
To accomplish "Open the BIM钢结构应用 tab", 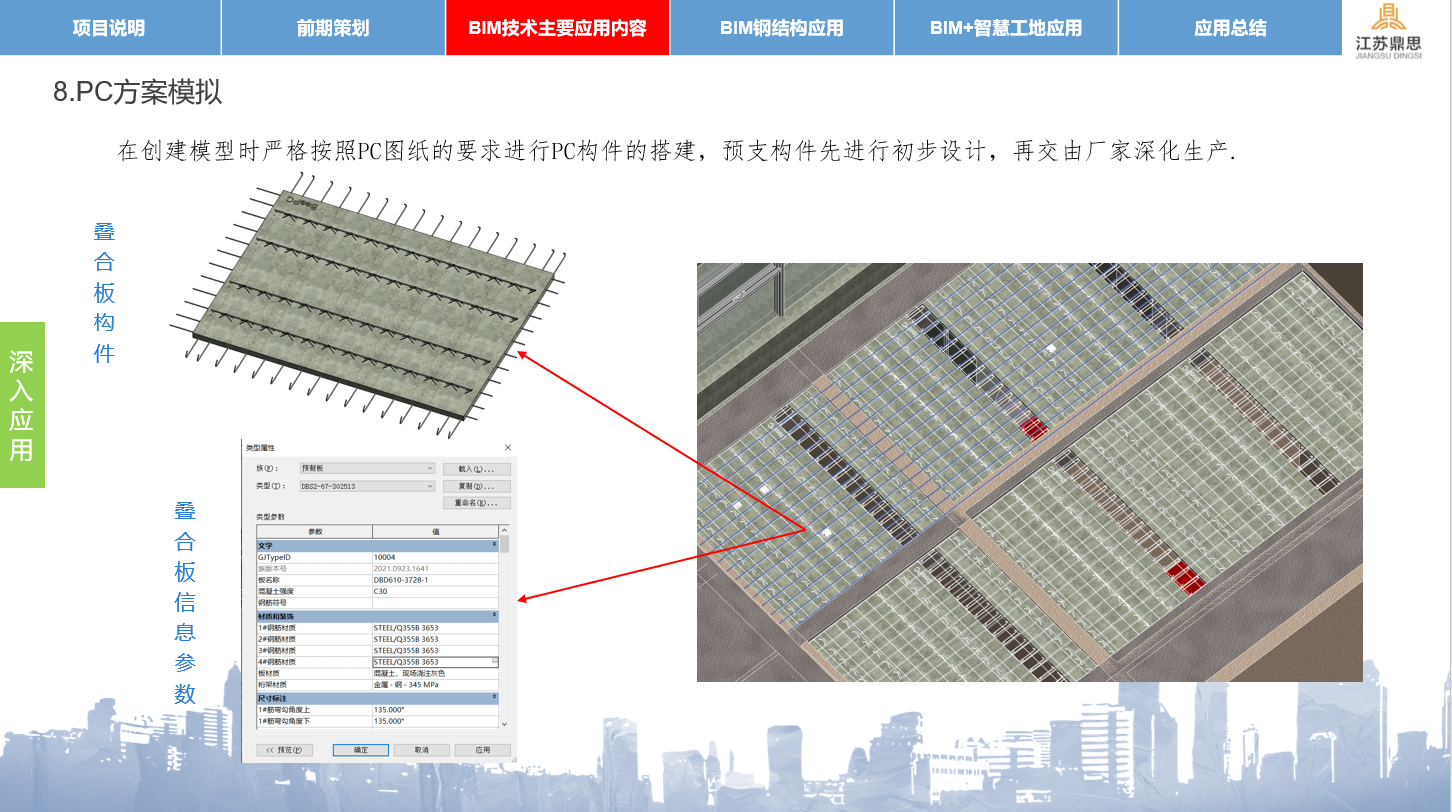I will (782, 28).
